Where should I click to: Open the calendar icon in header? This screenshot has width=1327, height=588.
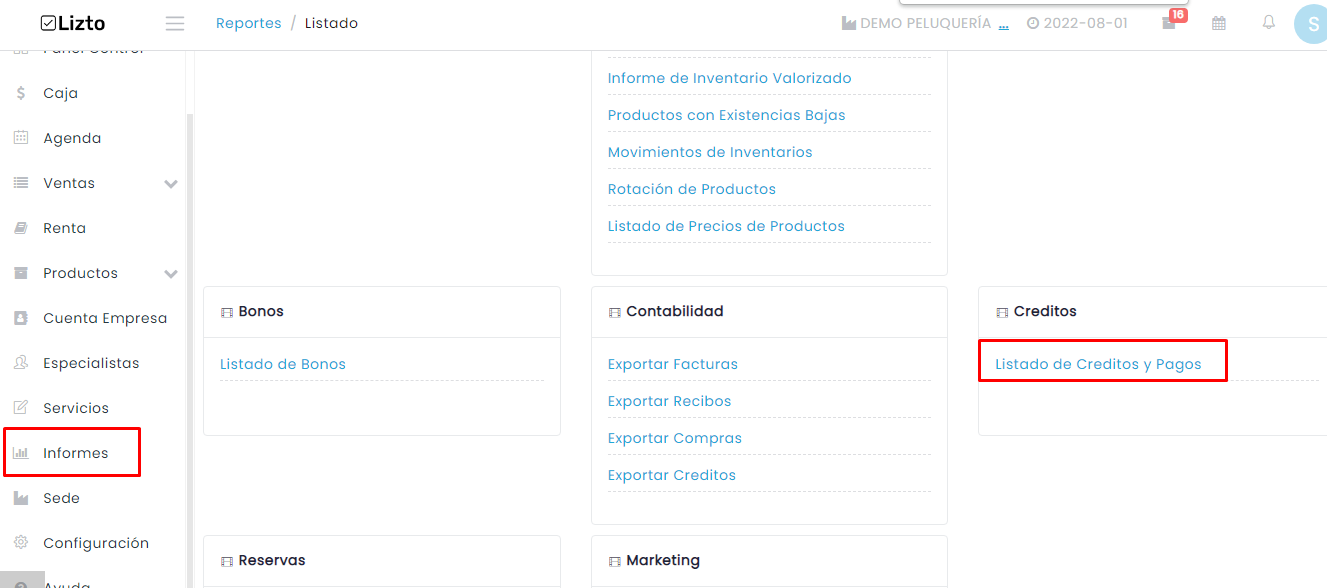(x=1218, y=23)
